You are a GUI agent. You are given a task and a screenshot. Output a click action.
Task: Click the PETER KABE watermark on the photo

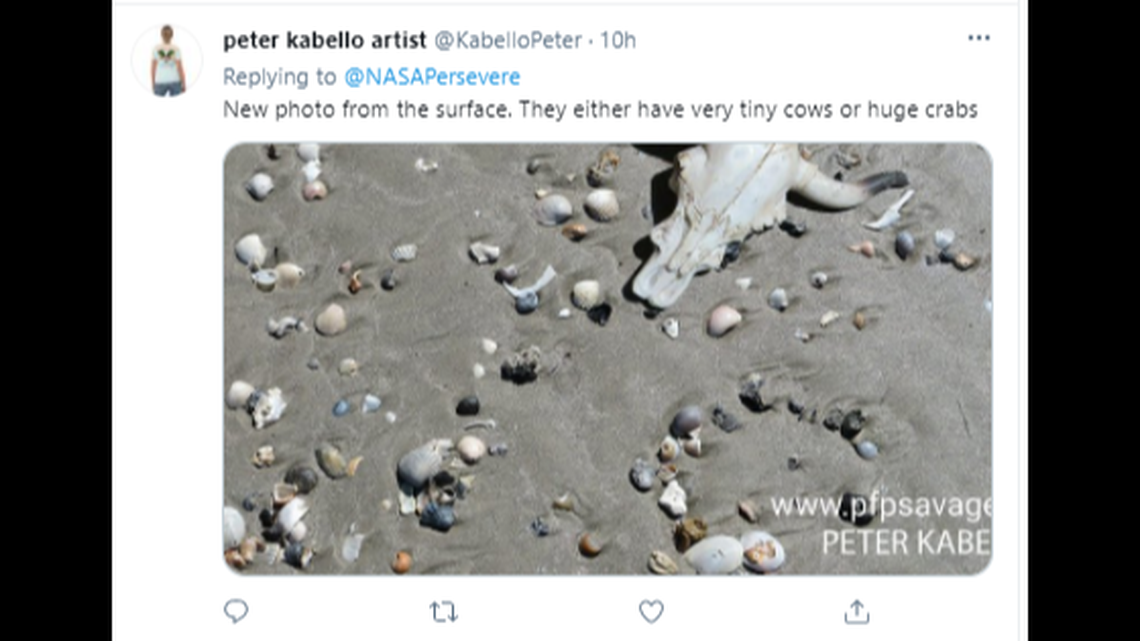pyautogui.click(x=905, y=541)
